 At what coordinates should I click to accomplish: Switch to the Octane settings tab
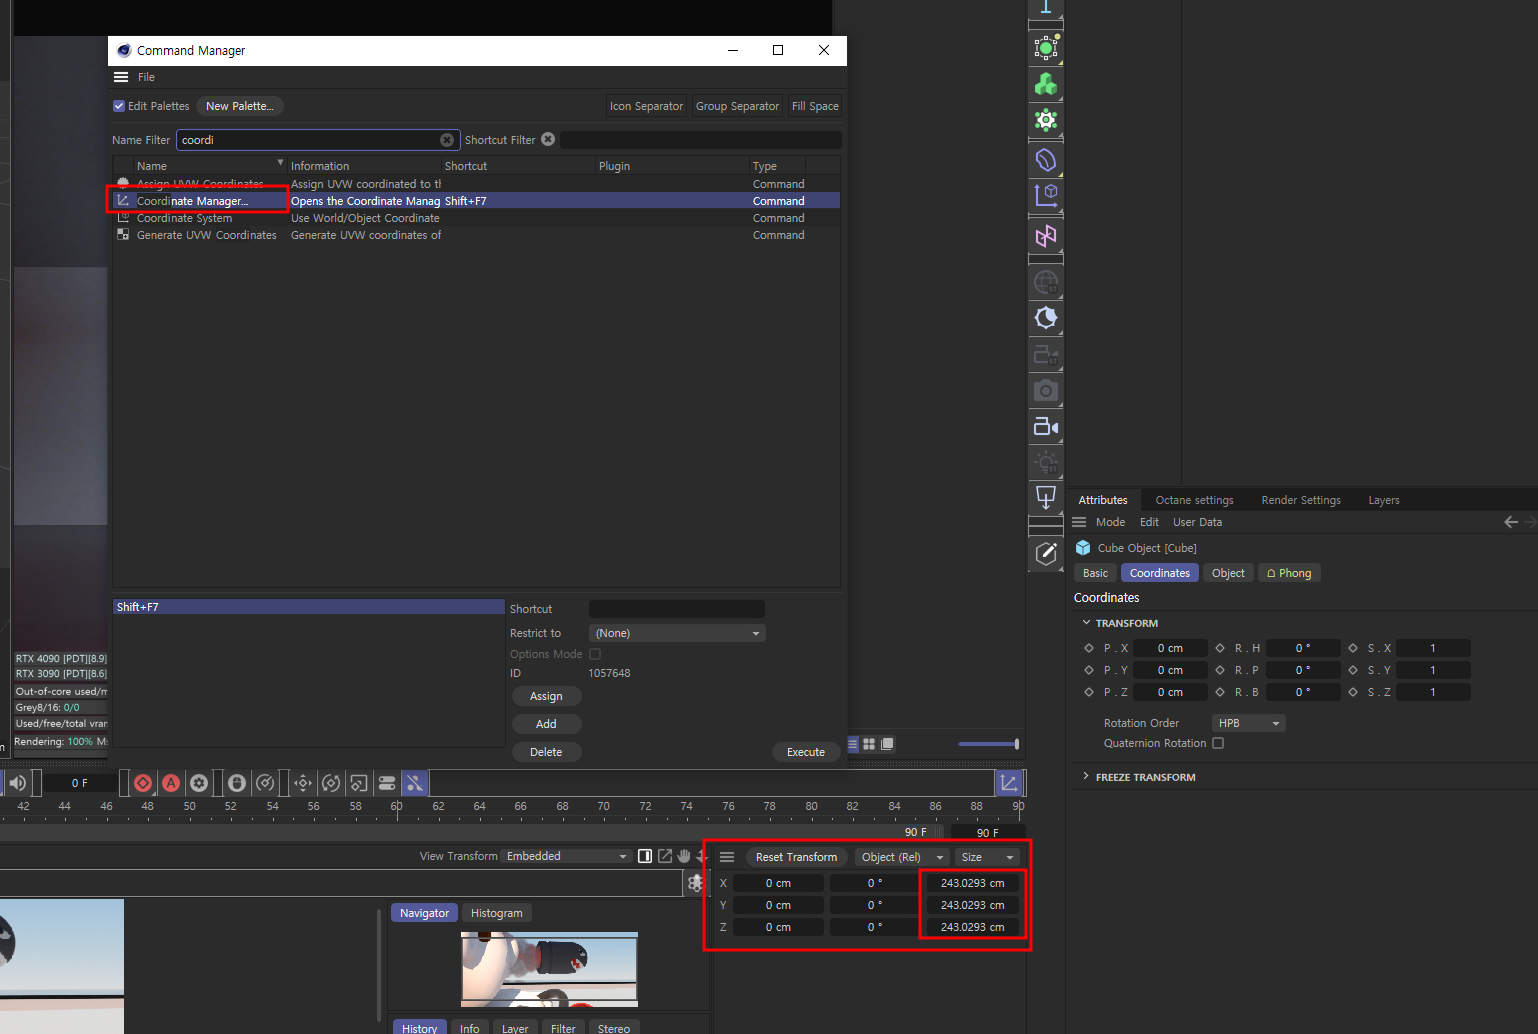1194,500
